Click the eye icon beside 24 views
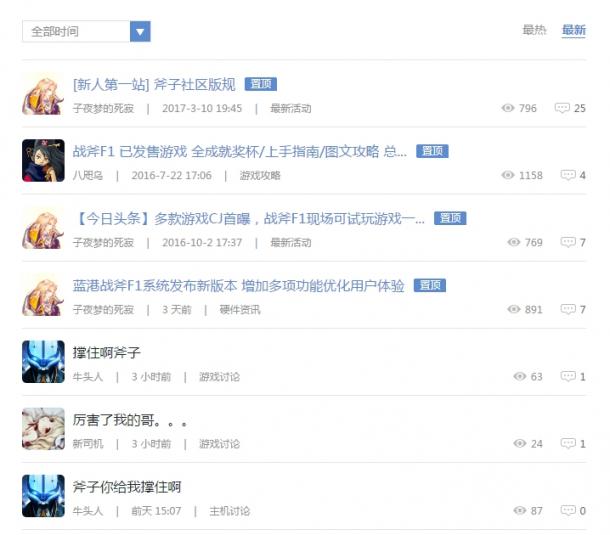610x535 pixels. 520,443
